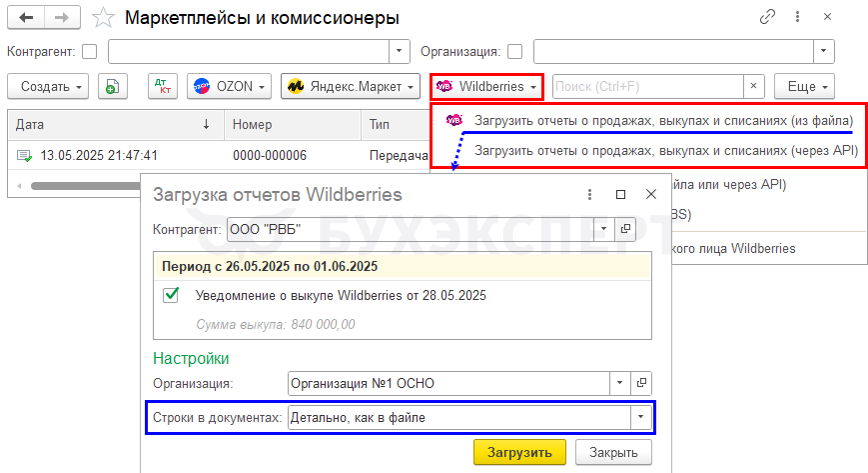This screenshot has height=473, width=868.
Task: Open the OZON dropdown menu
Action: (229, 86)
